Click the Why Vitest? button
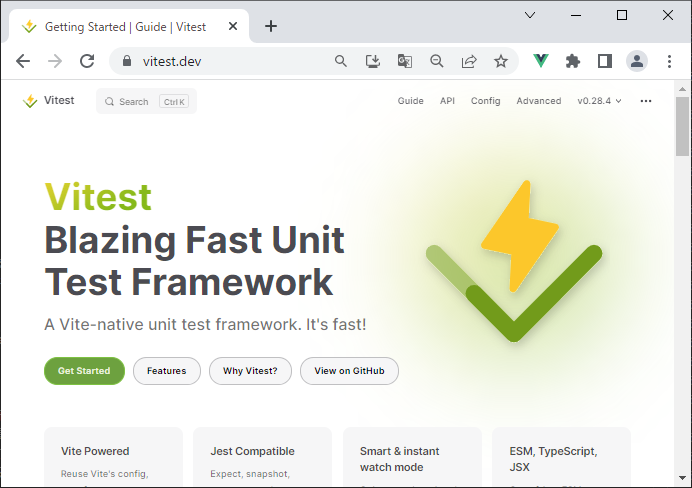692x488 pixels. (x=250, y=371)
